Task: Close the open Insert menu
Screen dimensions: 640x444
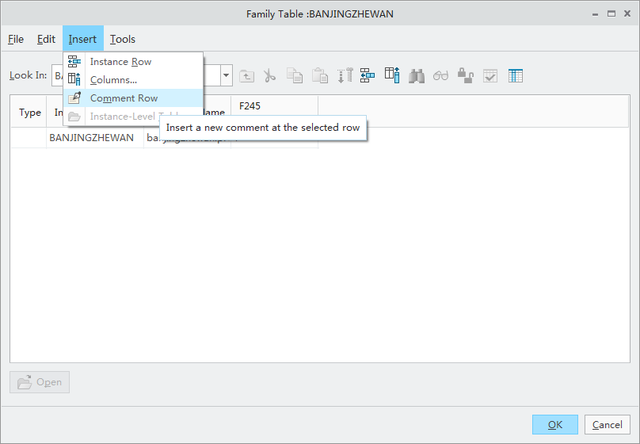Action: [x=83, y=39]
